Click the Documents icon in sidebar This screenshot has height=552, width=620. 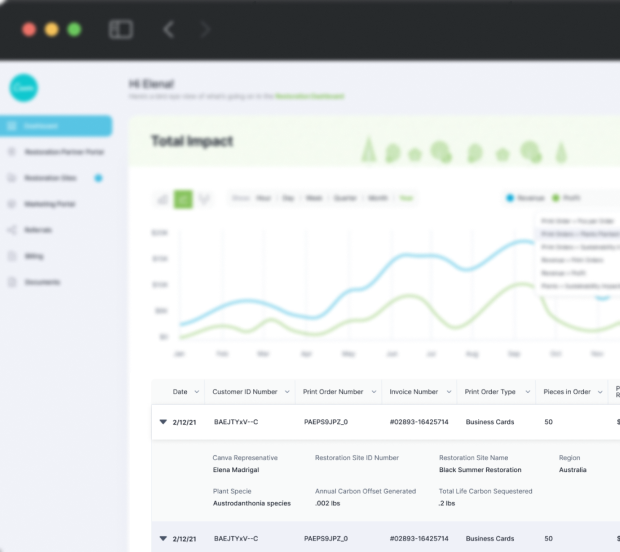pos(12,282)
